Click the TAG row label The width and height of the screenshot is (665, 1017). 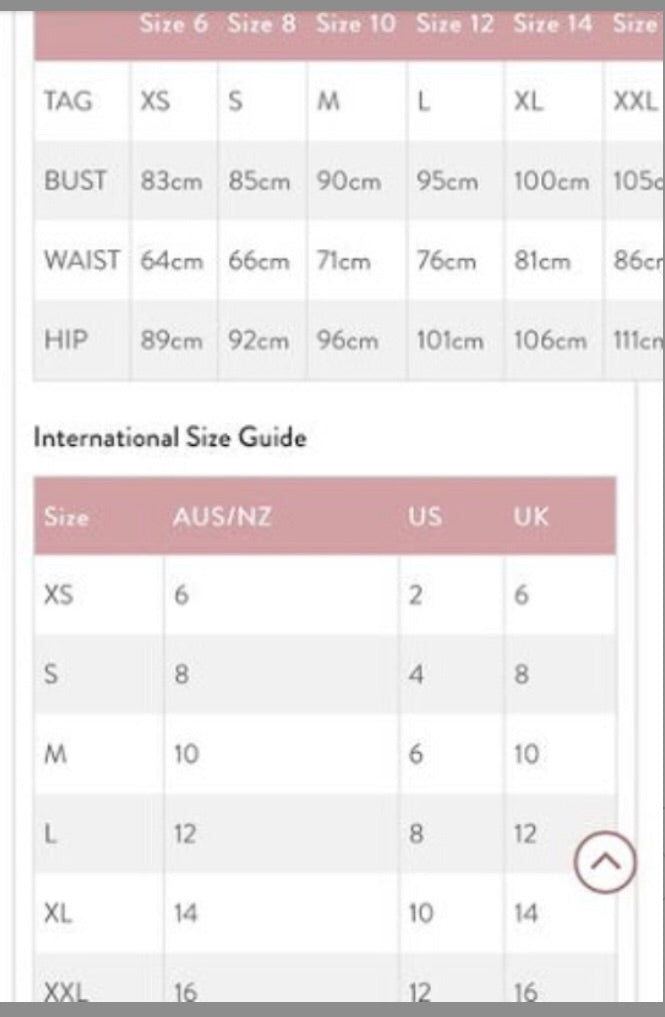(68, 101)
